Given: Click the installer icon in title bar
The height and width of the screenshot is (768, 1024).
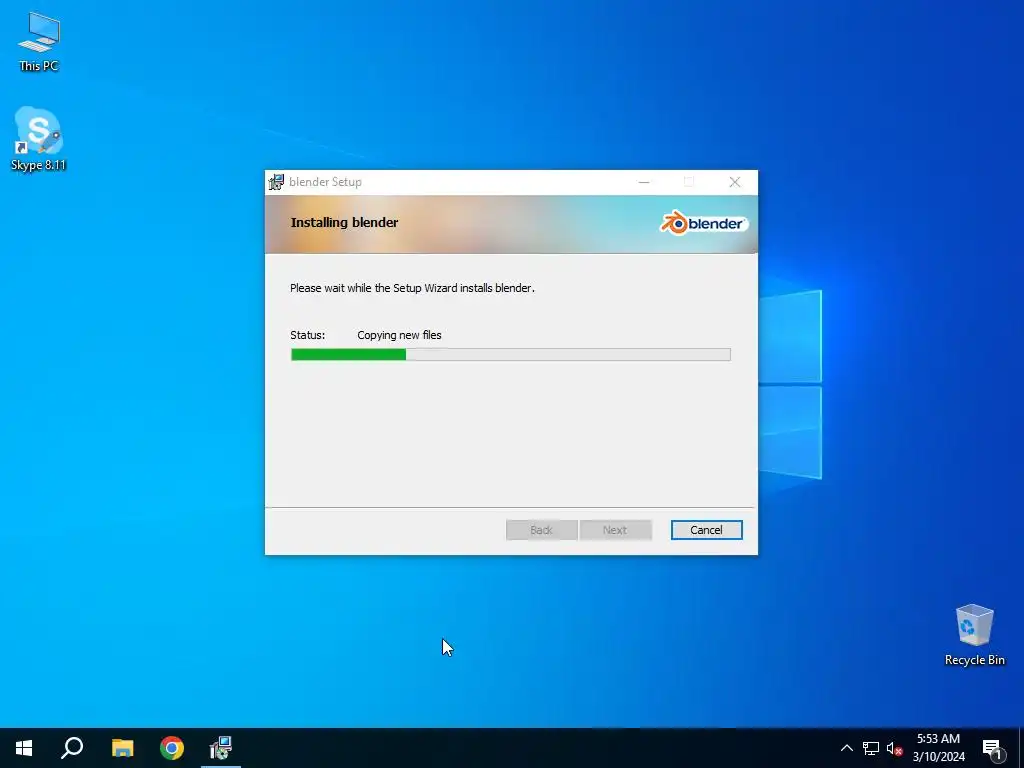Looking at the screenshot, I should click(277, 182).
